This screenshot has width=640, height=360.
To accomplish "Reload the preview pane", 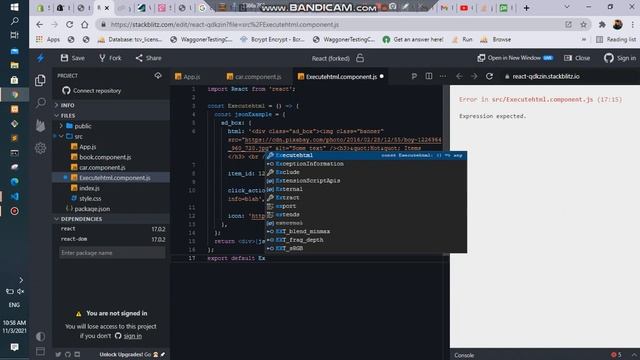I will pos(489,76).
